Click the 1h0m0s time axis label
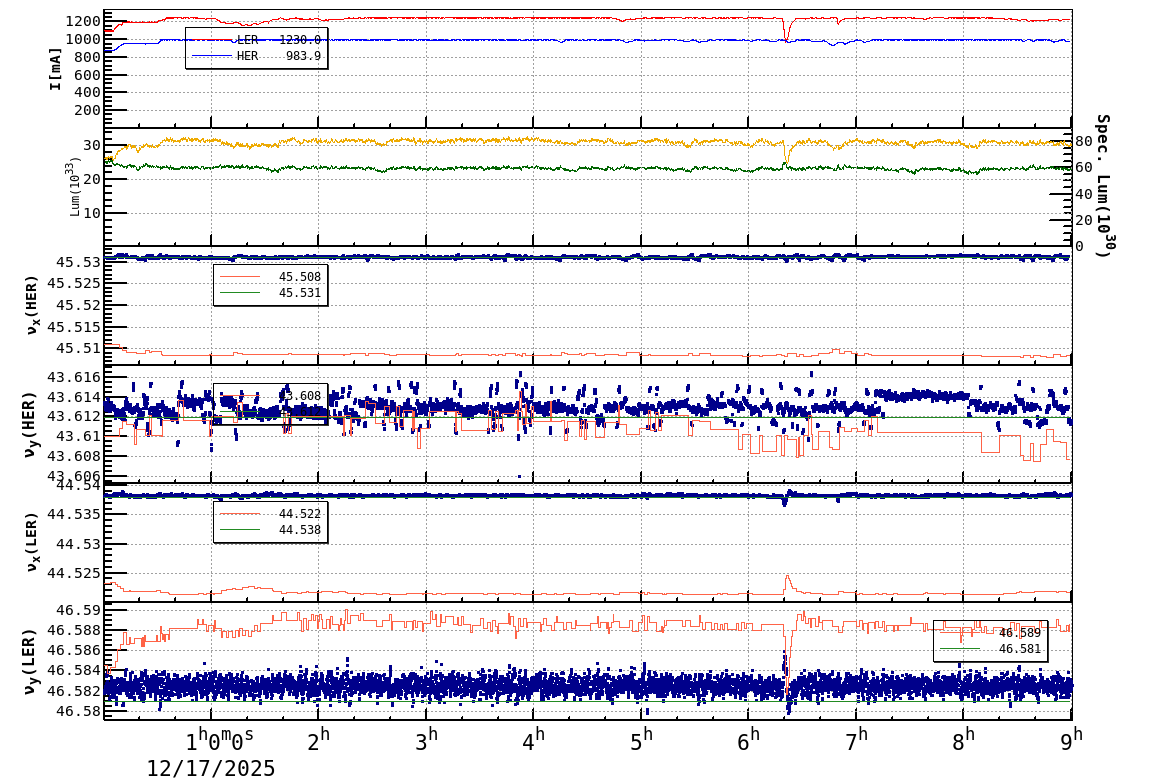This screenshot has height=782, width=1154. pos(220,741)
